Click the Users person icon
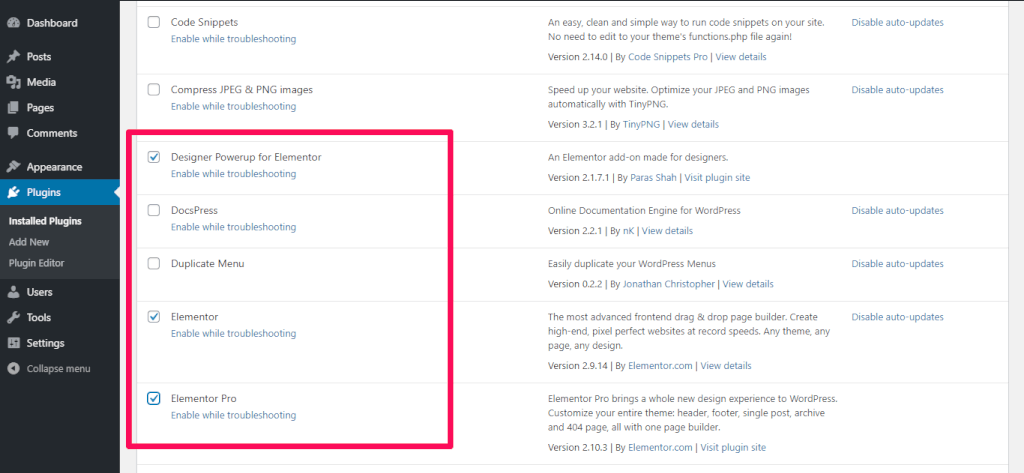The width and height of the screenshot is (1024, 473). [x=13, y=292]
